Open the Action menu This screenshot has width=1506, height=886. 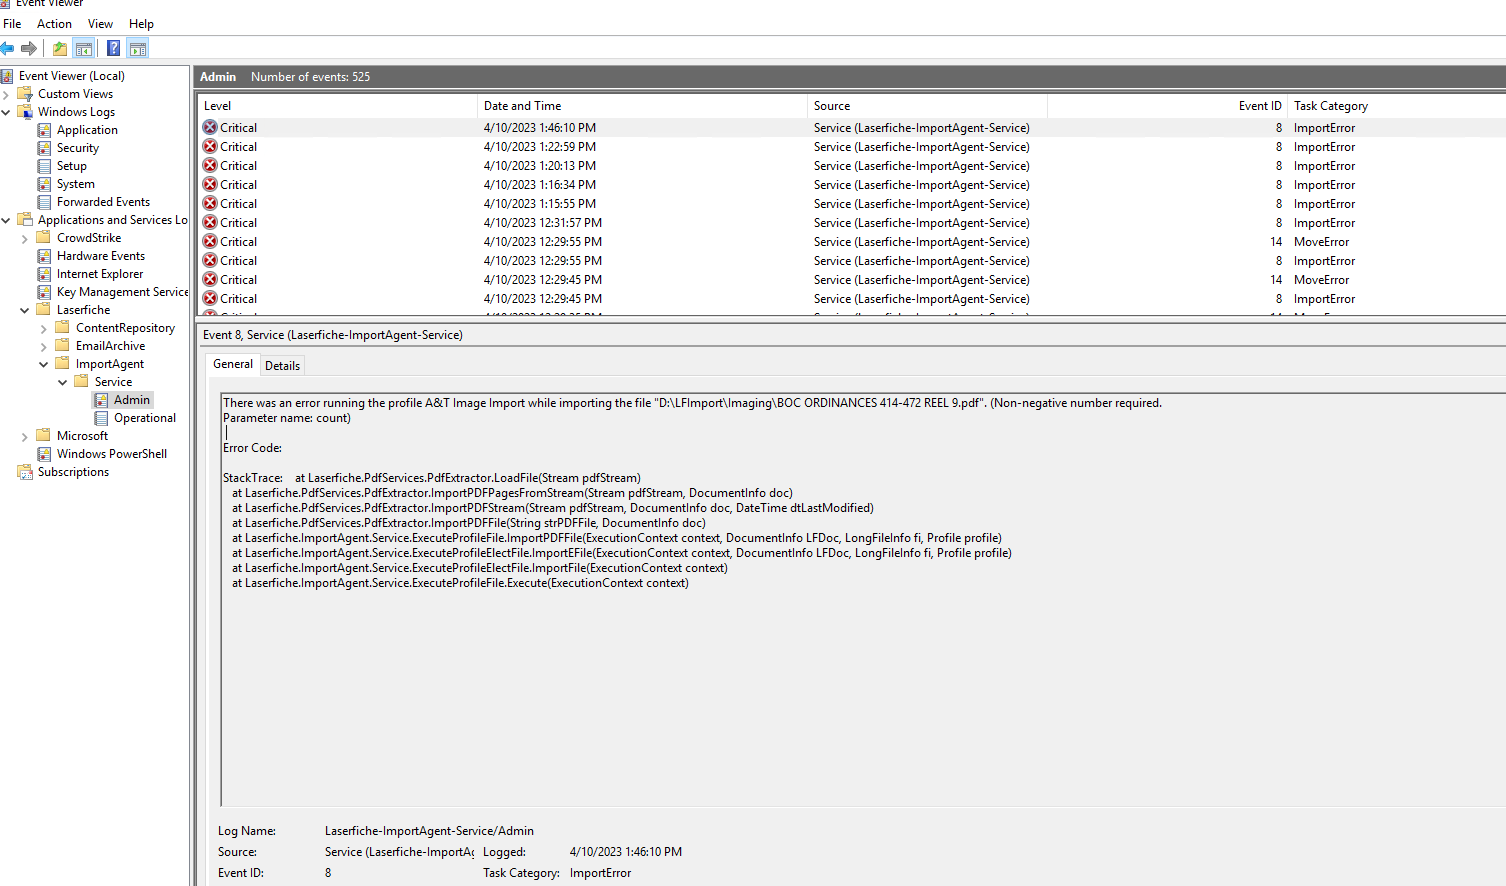tap(54, 24)
